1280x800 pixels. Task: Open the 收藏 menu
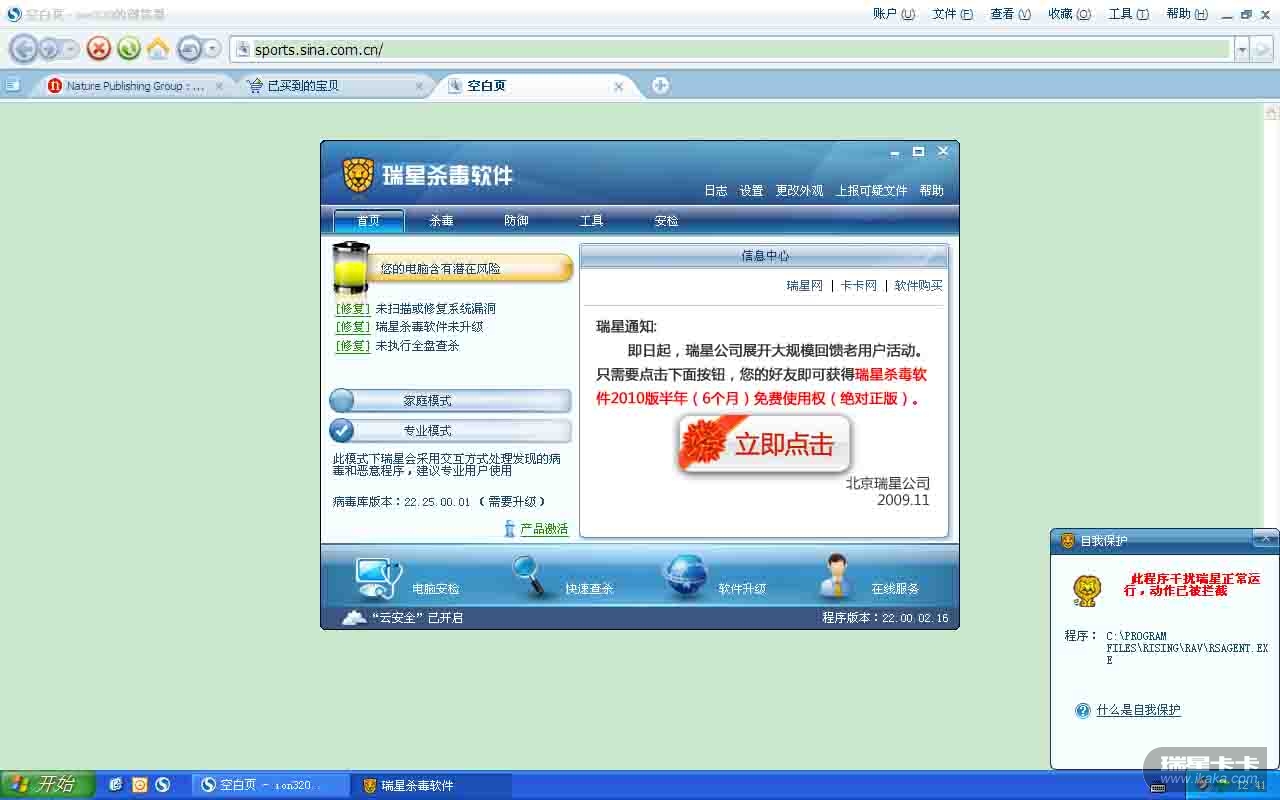1070,14
